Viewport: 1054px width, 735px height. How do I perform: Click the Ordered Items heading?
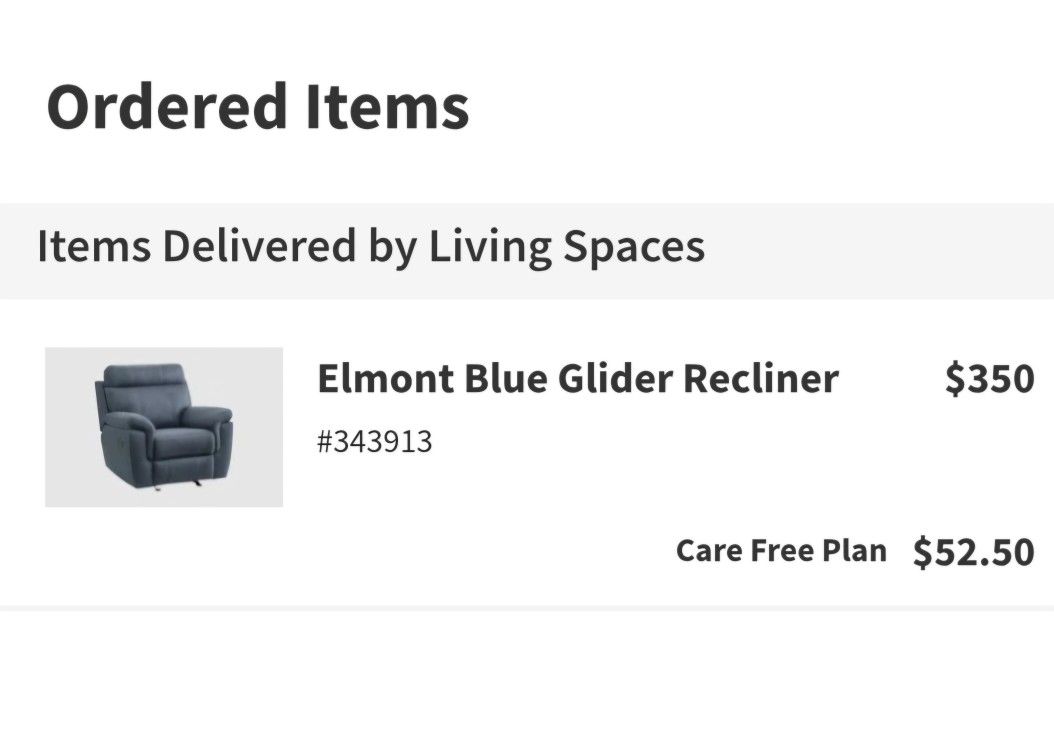[257, 107]
